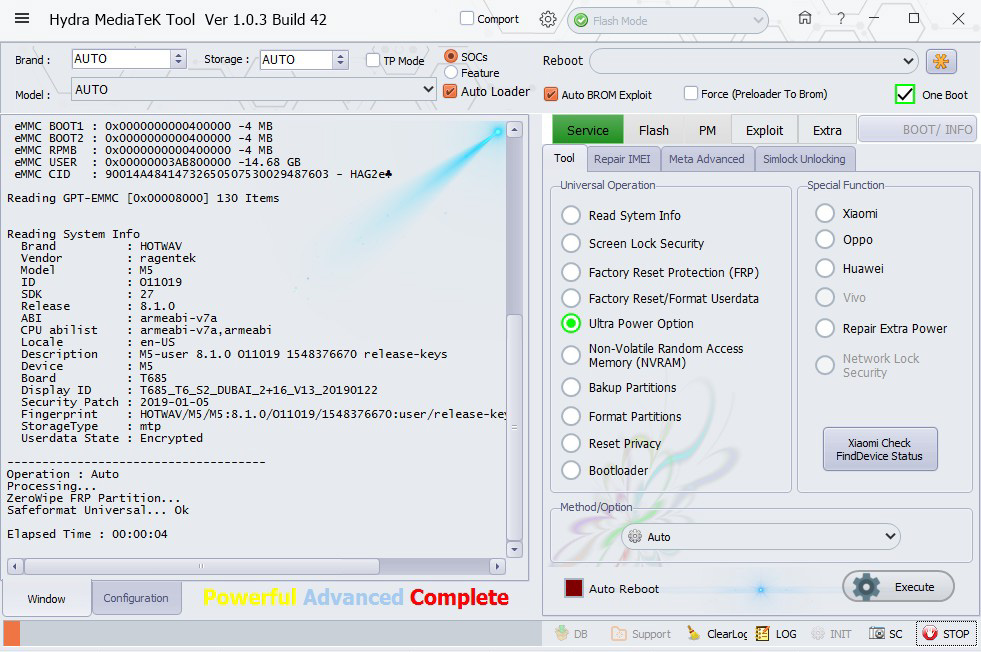Toggle Auto BROM Exploit checkbox
981x652 pixels.
[x=551, y=94]
